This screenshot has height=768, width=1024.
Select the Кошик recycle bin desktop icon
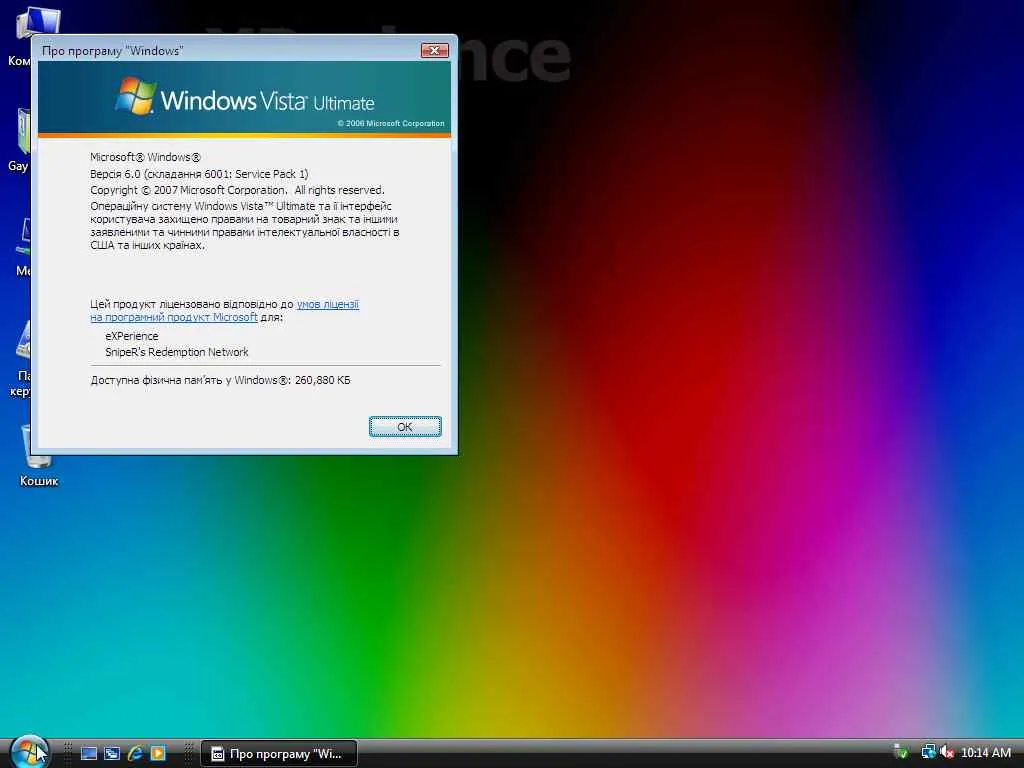point(39,455)
